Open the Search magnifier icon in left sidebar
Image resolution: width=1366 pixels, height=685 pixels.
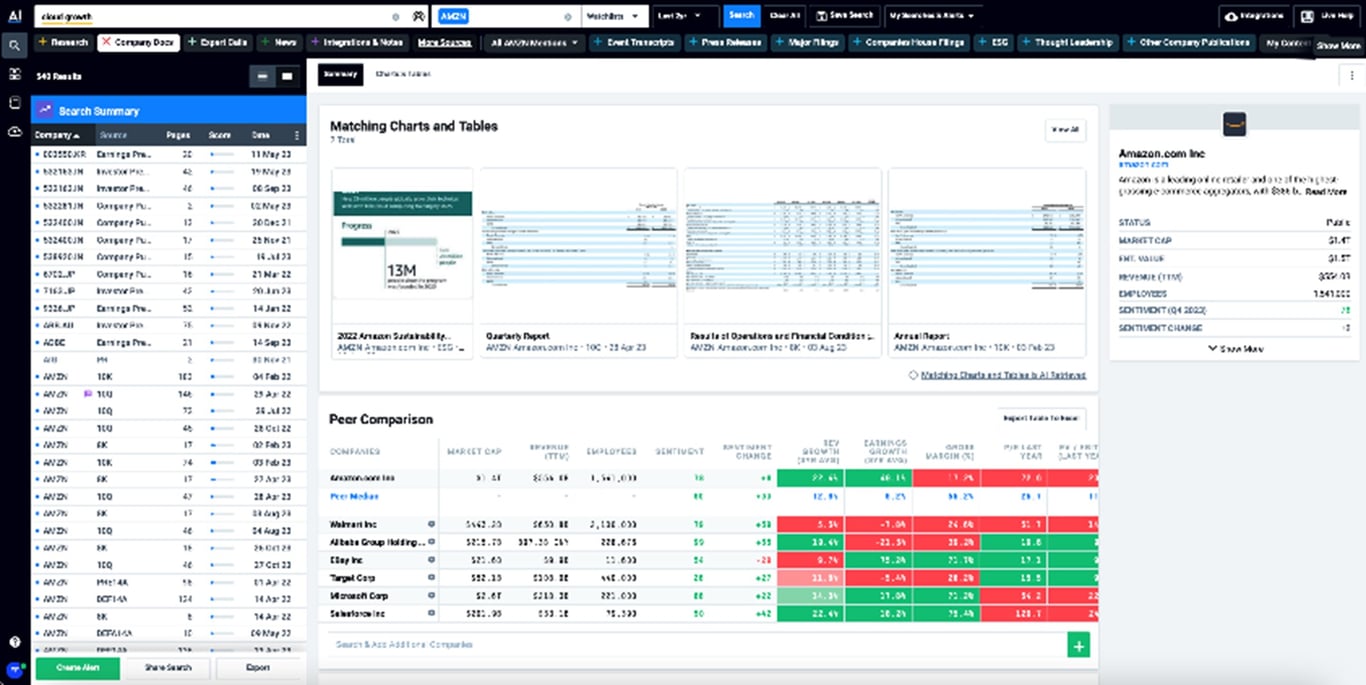click(14, 44)
